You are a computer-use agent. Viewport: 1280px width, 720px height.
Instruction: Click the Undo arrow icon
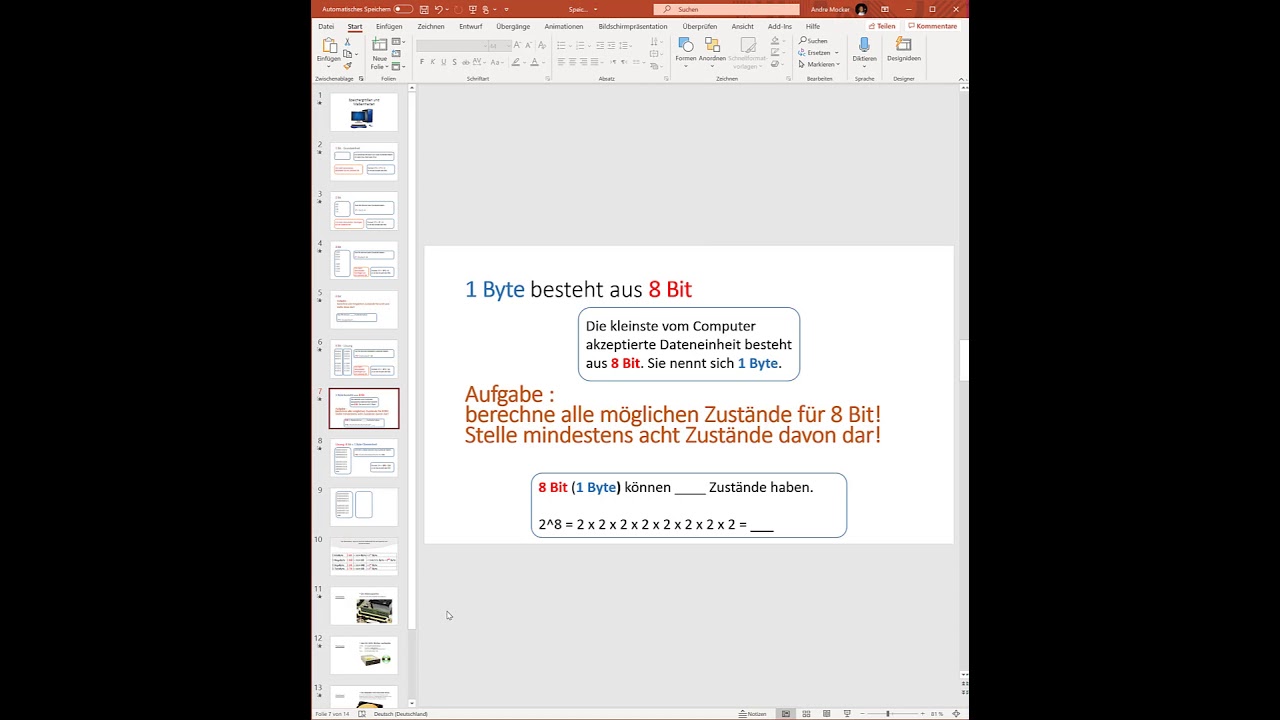(x=438, y=9)
